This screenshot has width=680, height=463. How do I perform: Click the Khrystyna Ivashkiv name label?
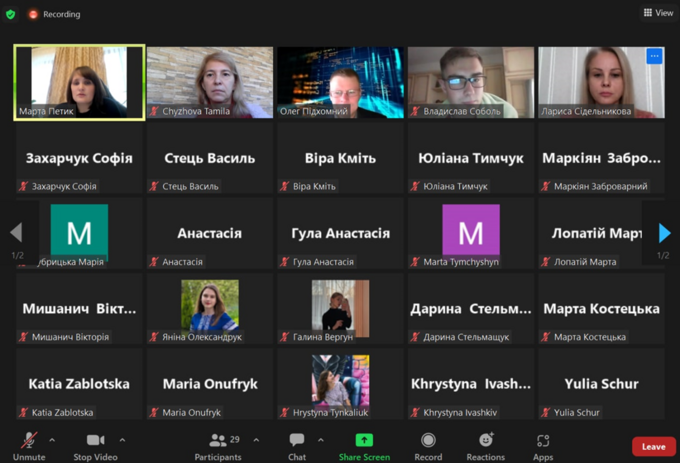coord(460,412)
